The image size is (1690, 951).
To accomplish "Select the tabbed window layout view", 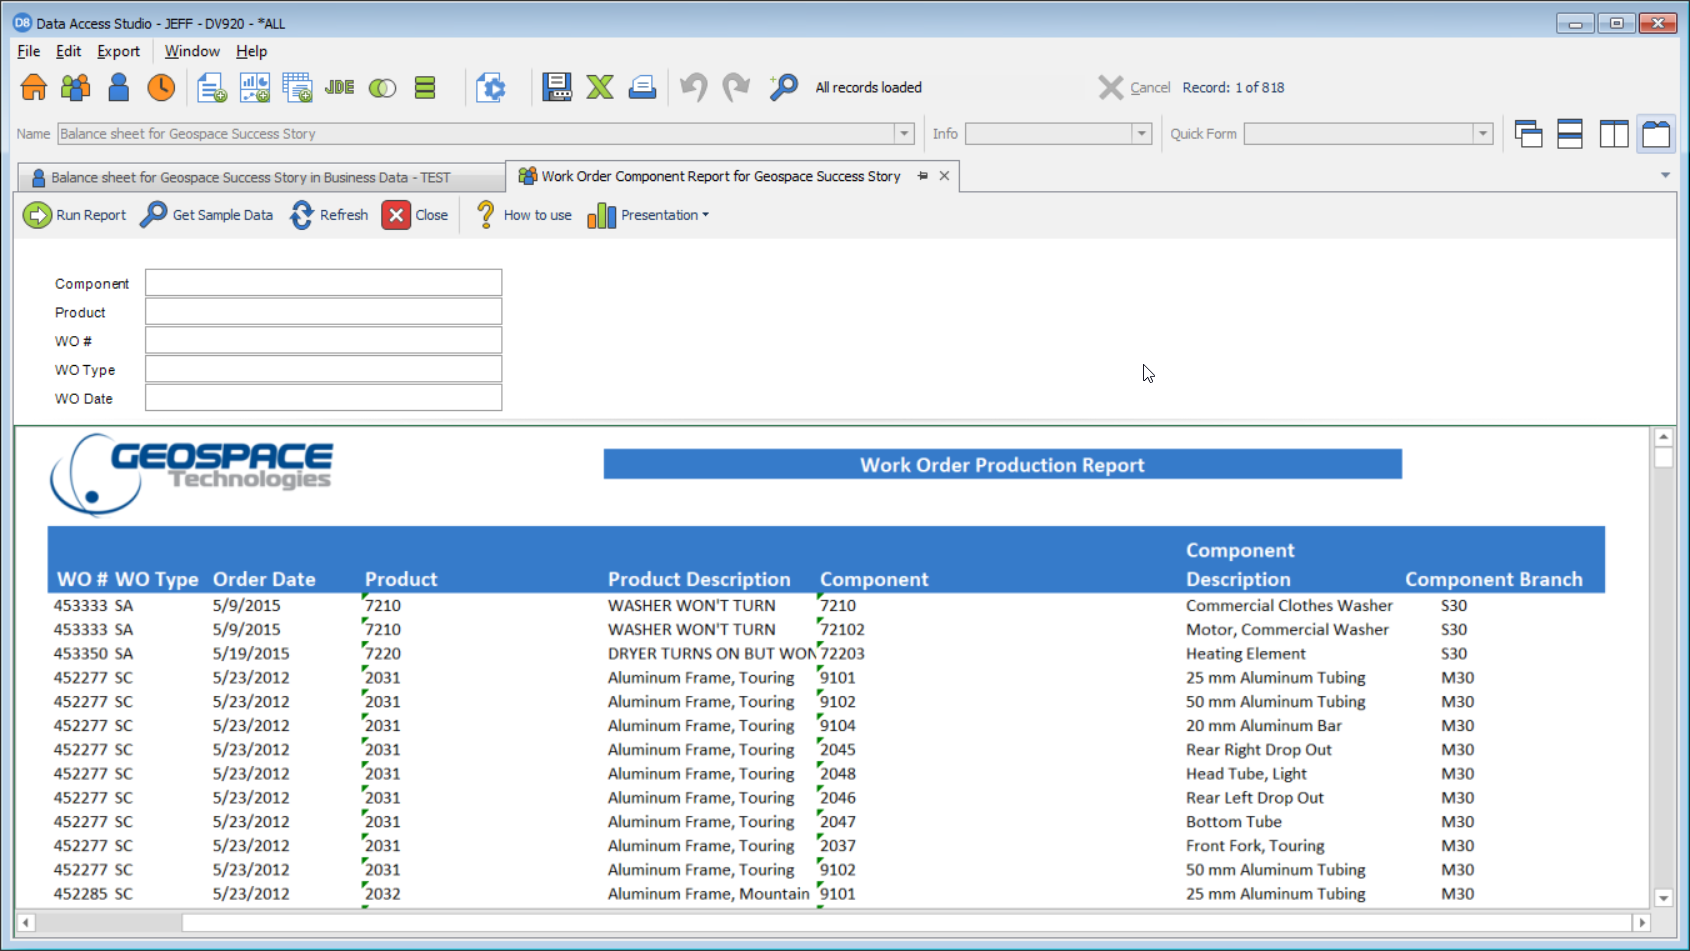I will 1656,134.
